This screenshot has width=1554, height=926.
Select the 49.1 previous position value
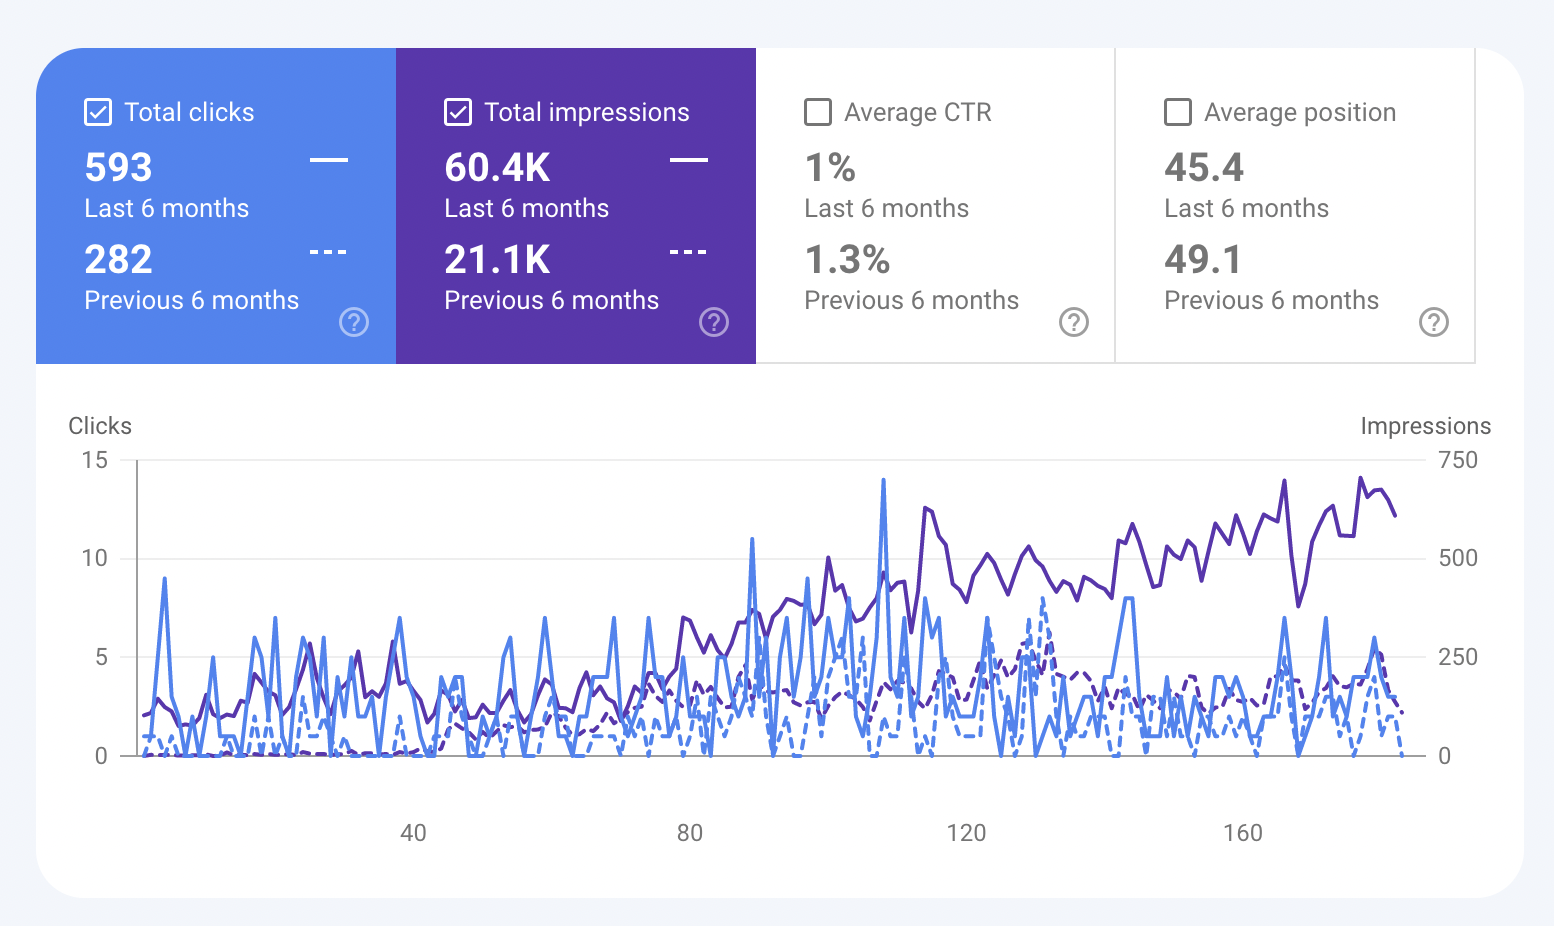tap(1203, 260)
